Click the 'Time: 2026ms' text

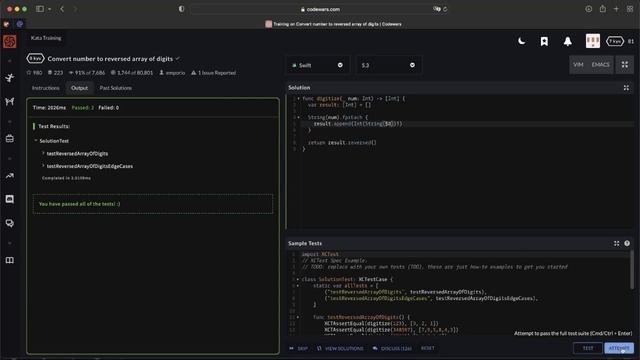tap(49, 108)
